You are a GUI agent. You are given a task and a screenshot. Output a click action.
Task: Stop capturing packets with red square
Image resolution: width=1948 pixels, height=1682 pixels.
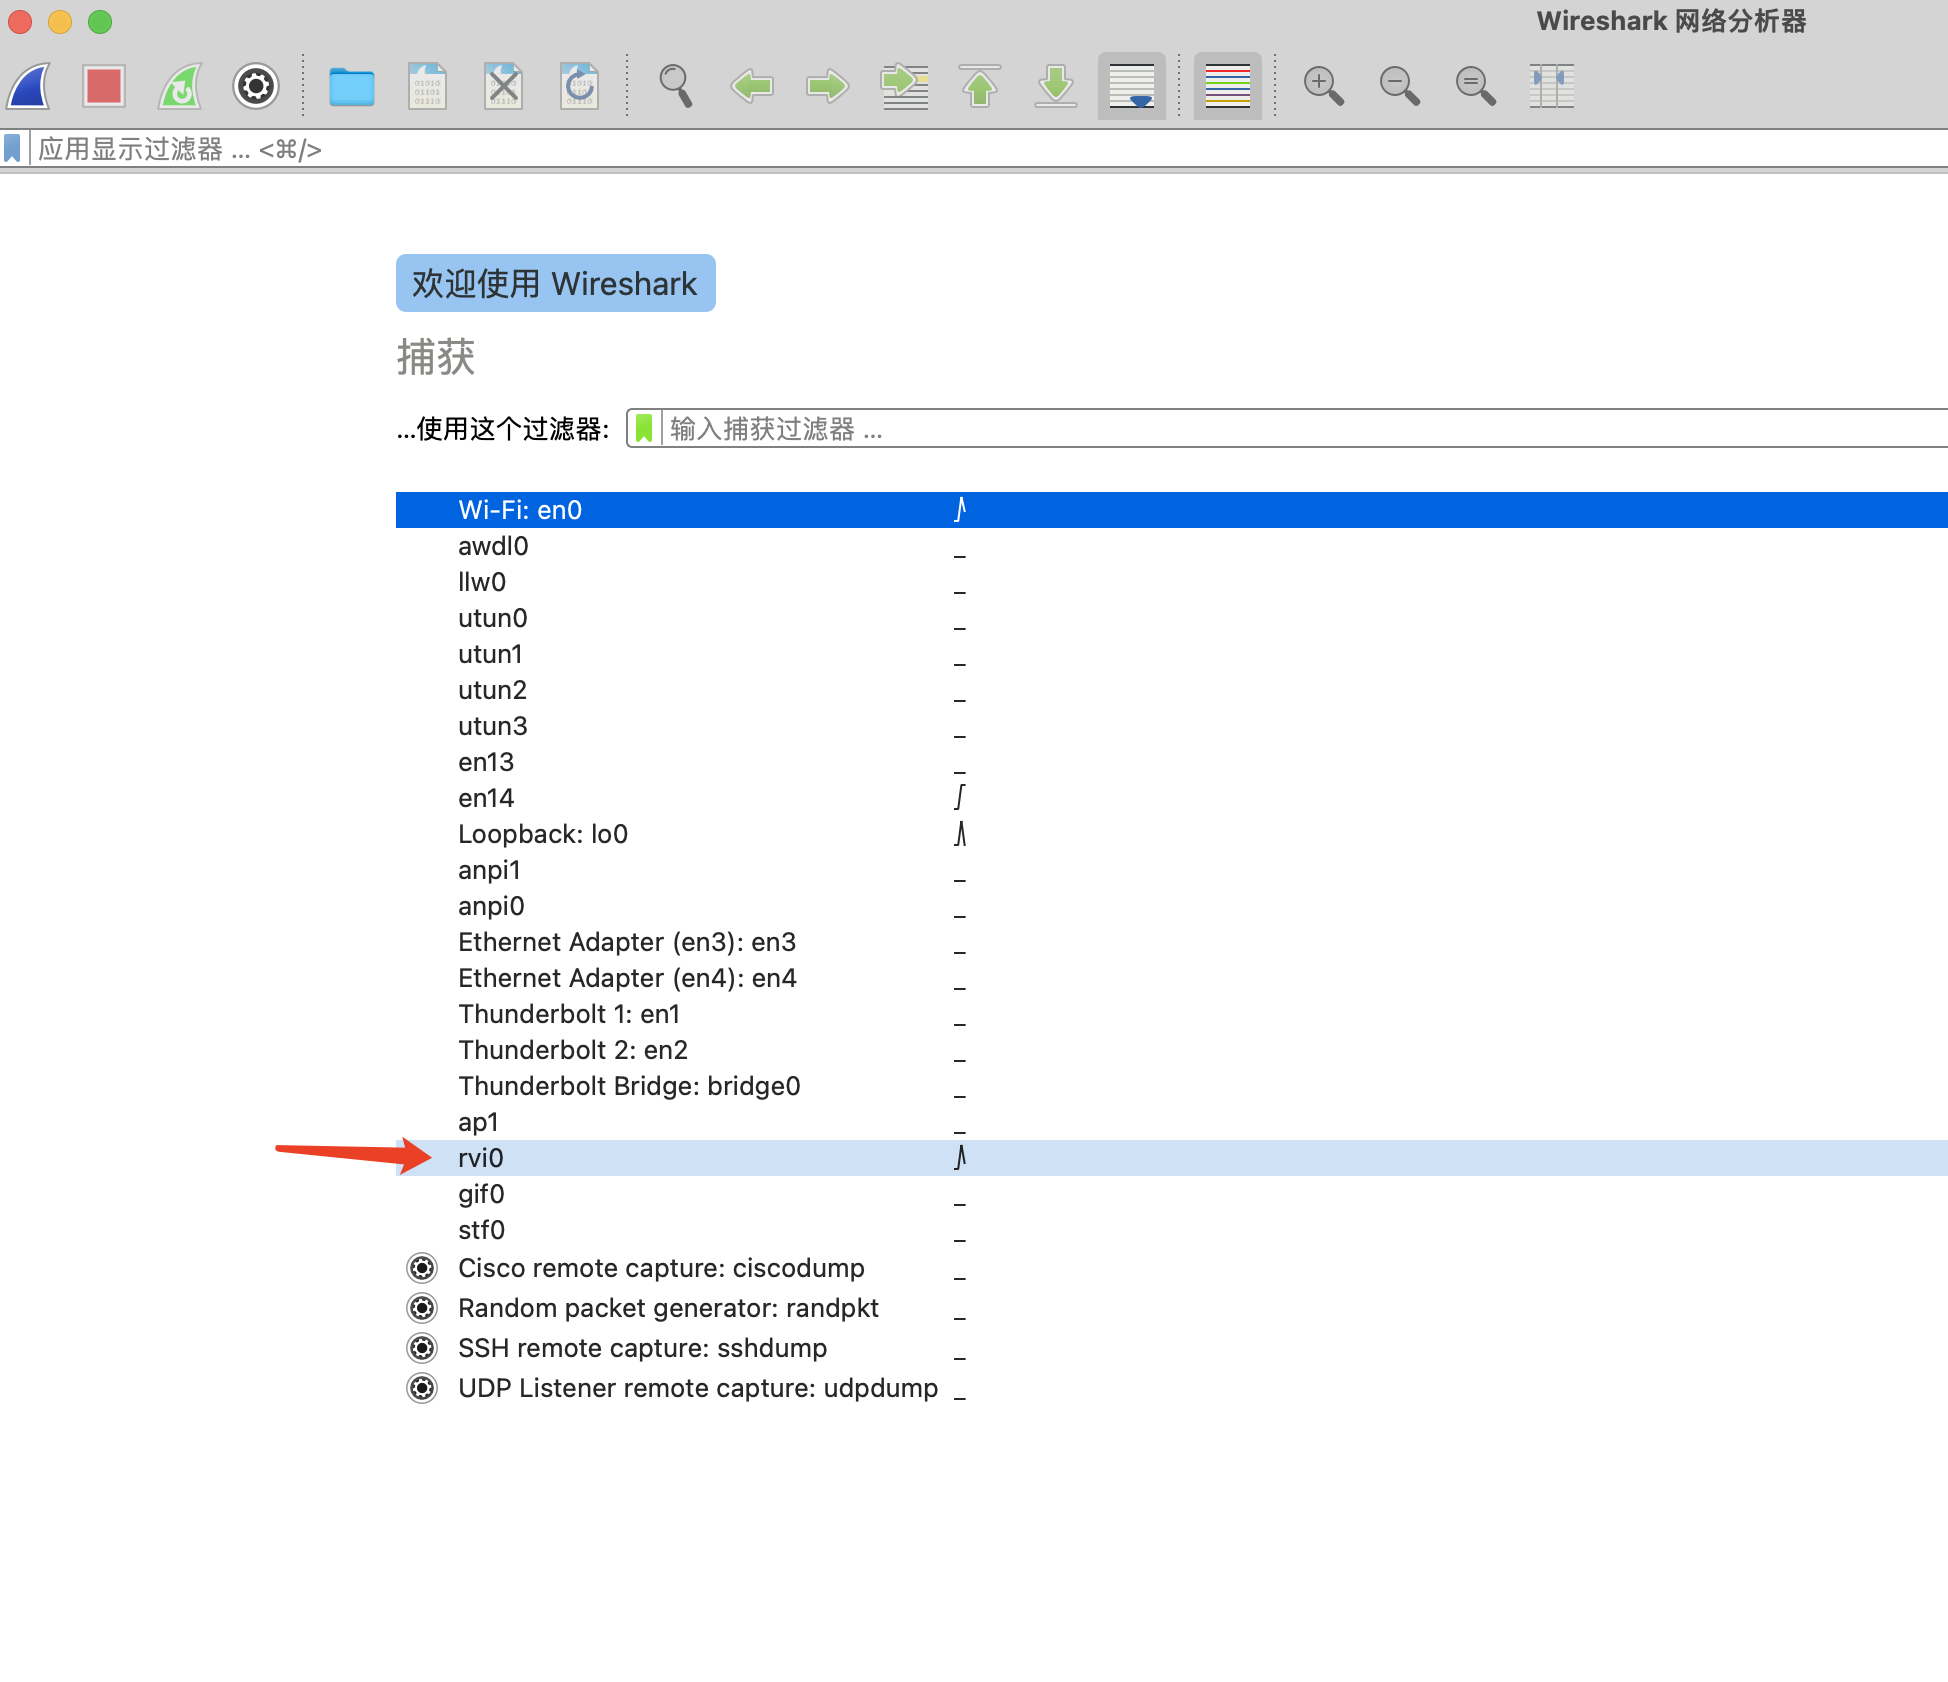click(x=104, y=86)
